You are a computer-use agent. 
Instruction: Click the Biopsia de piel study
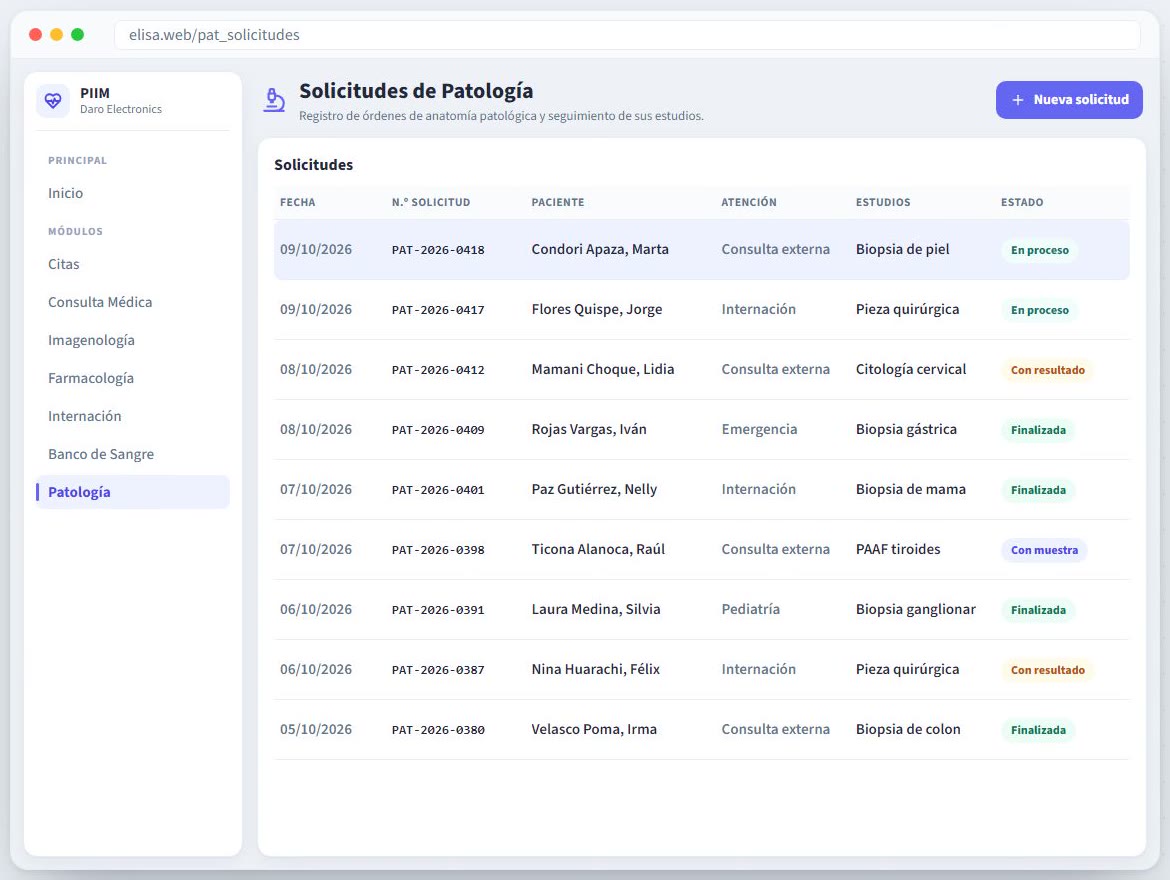(x=902, y=249)
